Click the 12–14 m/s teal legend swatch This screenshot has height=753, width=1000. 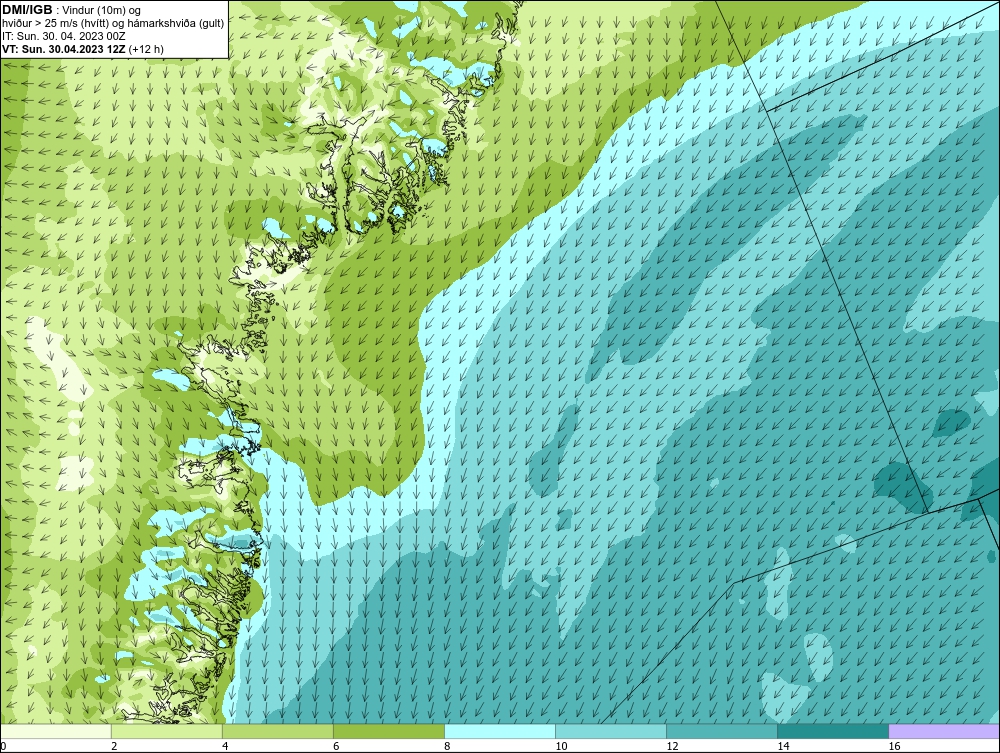(x=721, y=731)
